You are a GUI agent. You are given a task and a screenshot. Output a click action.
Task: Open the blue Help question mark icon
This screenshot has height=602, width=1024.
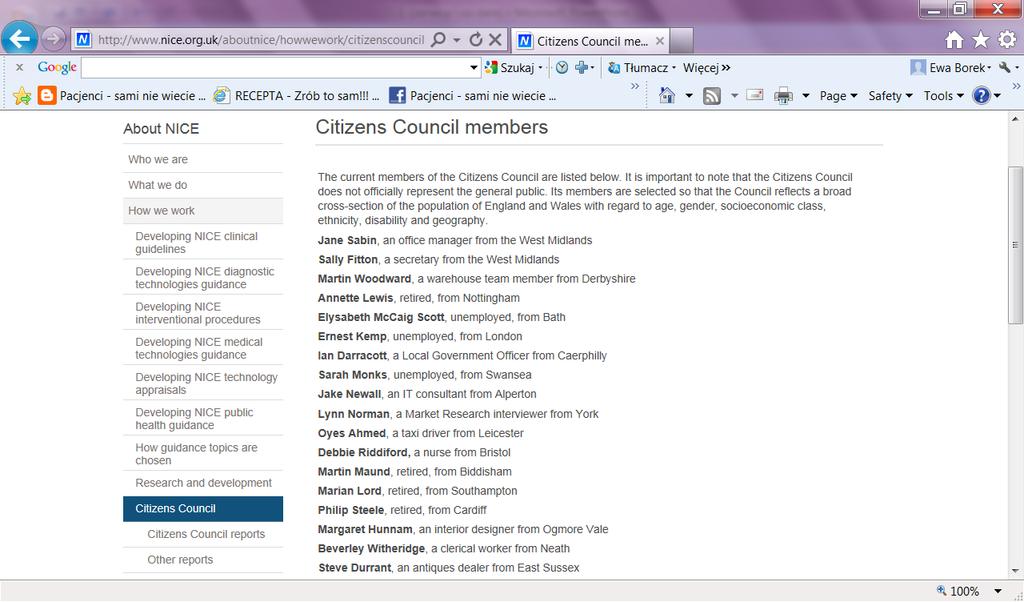[981, 96]
